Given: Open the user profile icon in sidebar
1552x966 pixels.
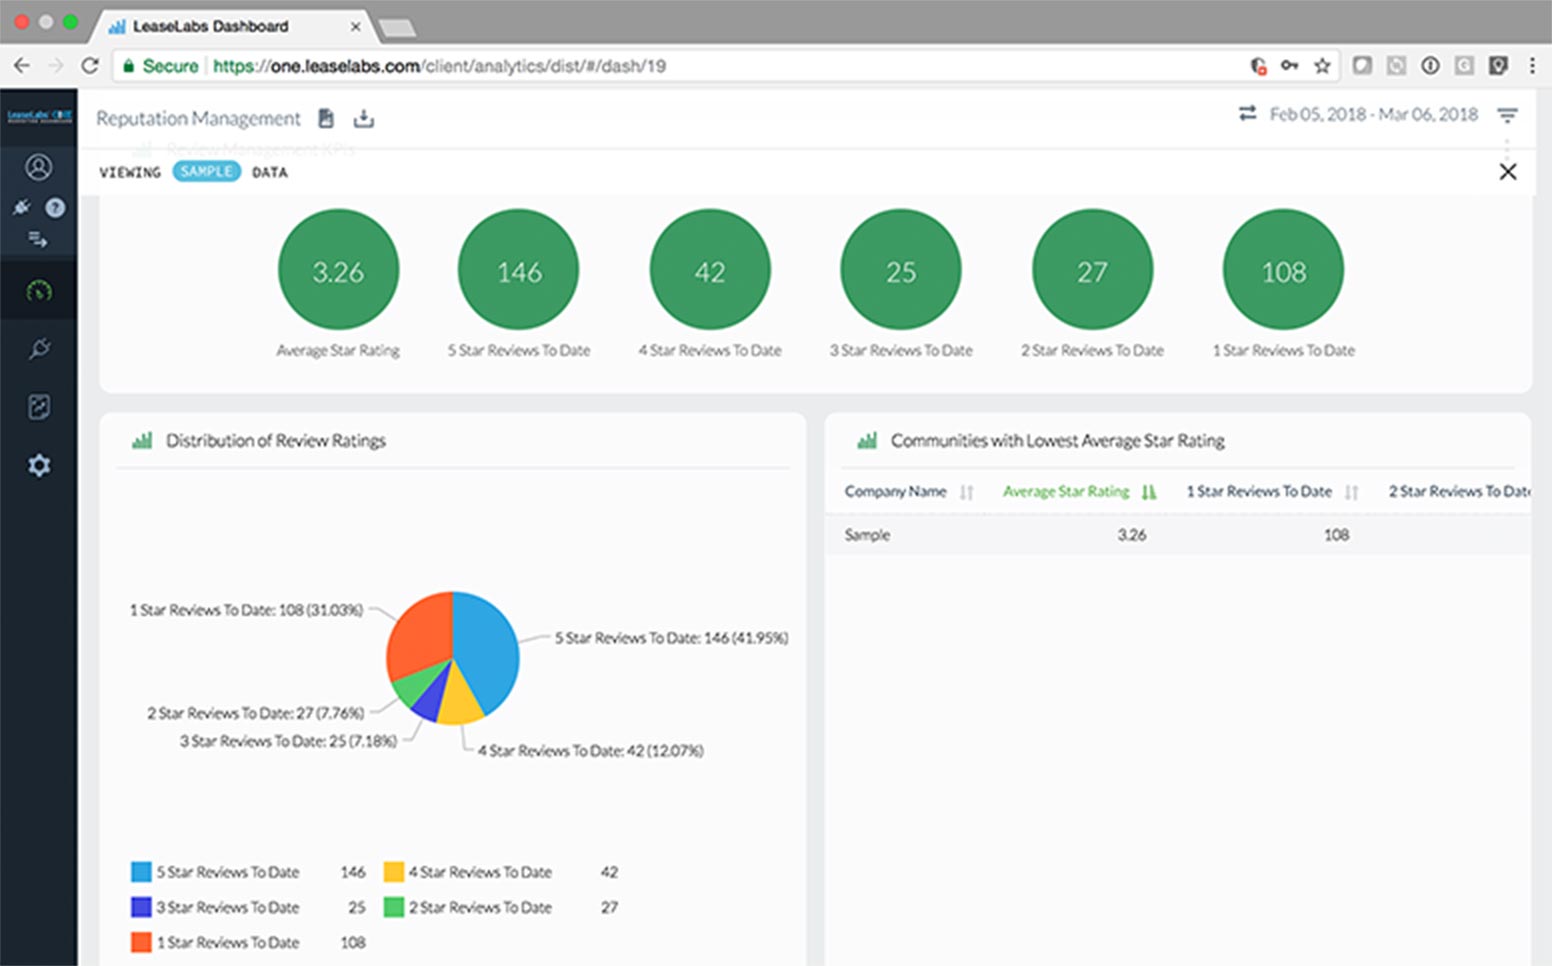Looking at the screenshot, I should 39,167.
